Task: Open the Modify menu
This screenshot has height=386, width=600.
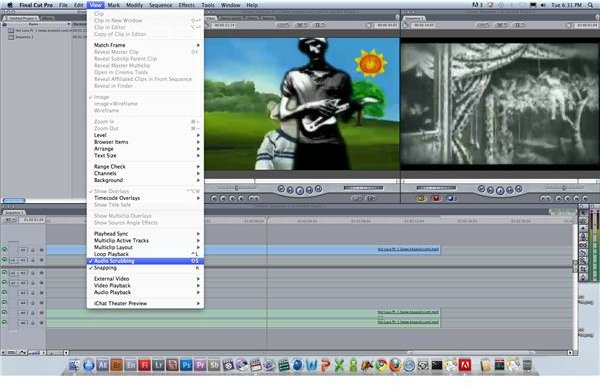Action: (x=134, y=5)
